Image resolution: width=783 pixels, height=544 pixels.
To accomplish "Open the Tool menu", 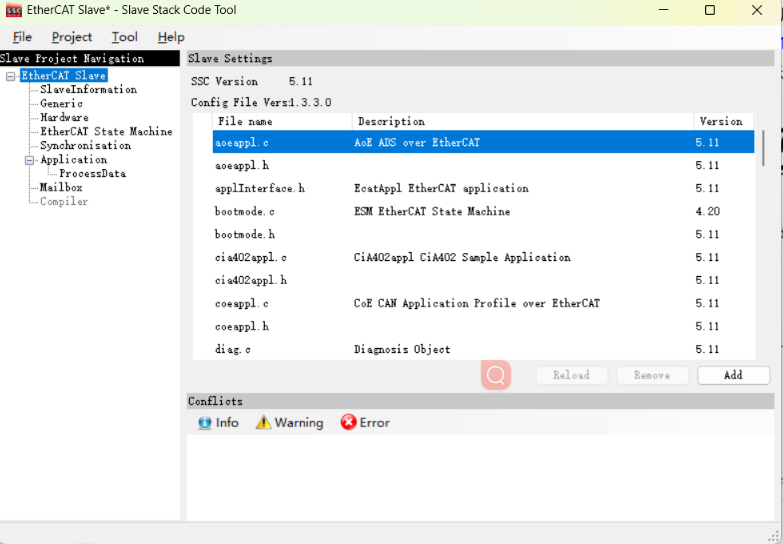I will [124, 37].
